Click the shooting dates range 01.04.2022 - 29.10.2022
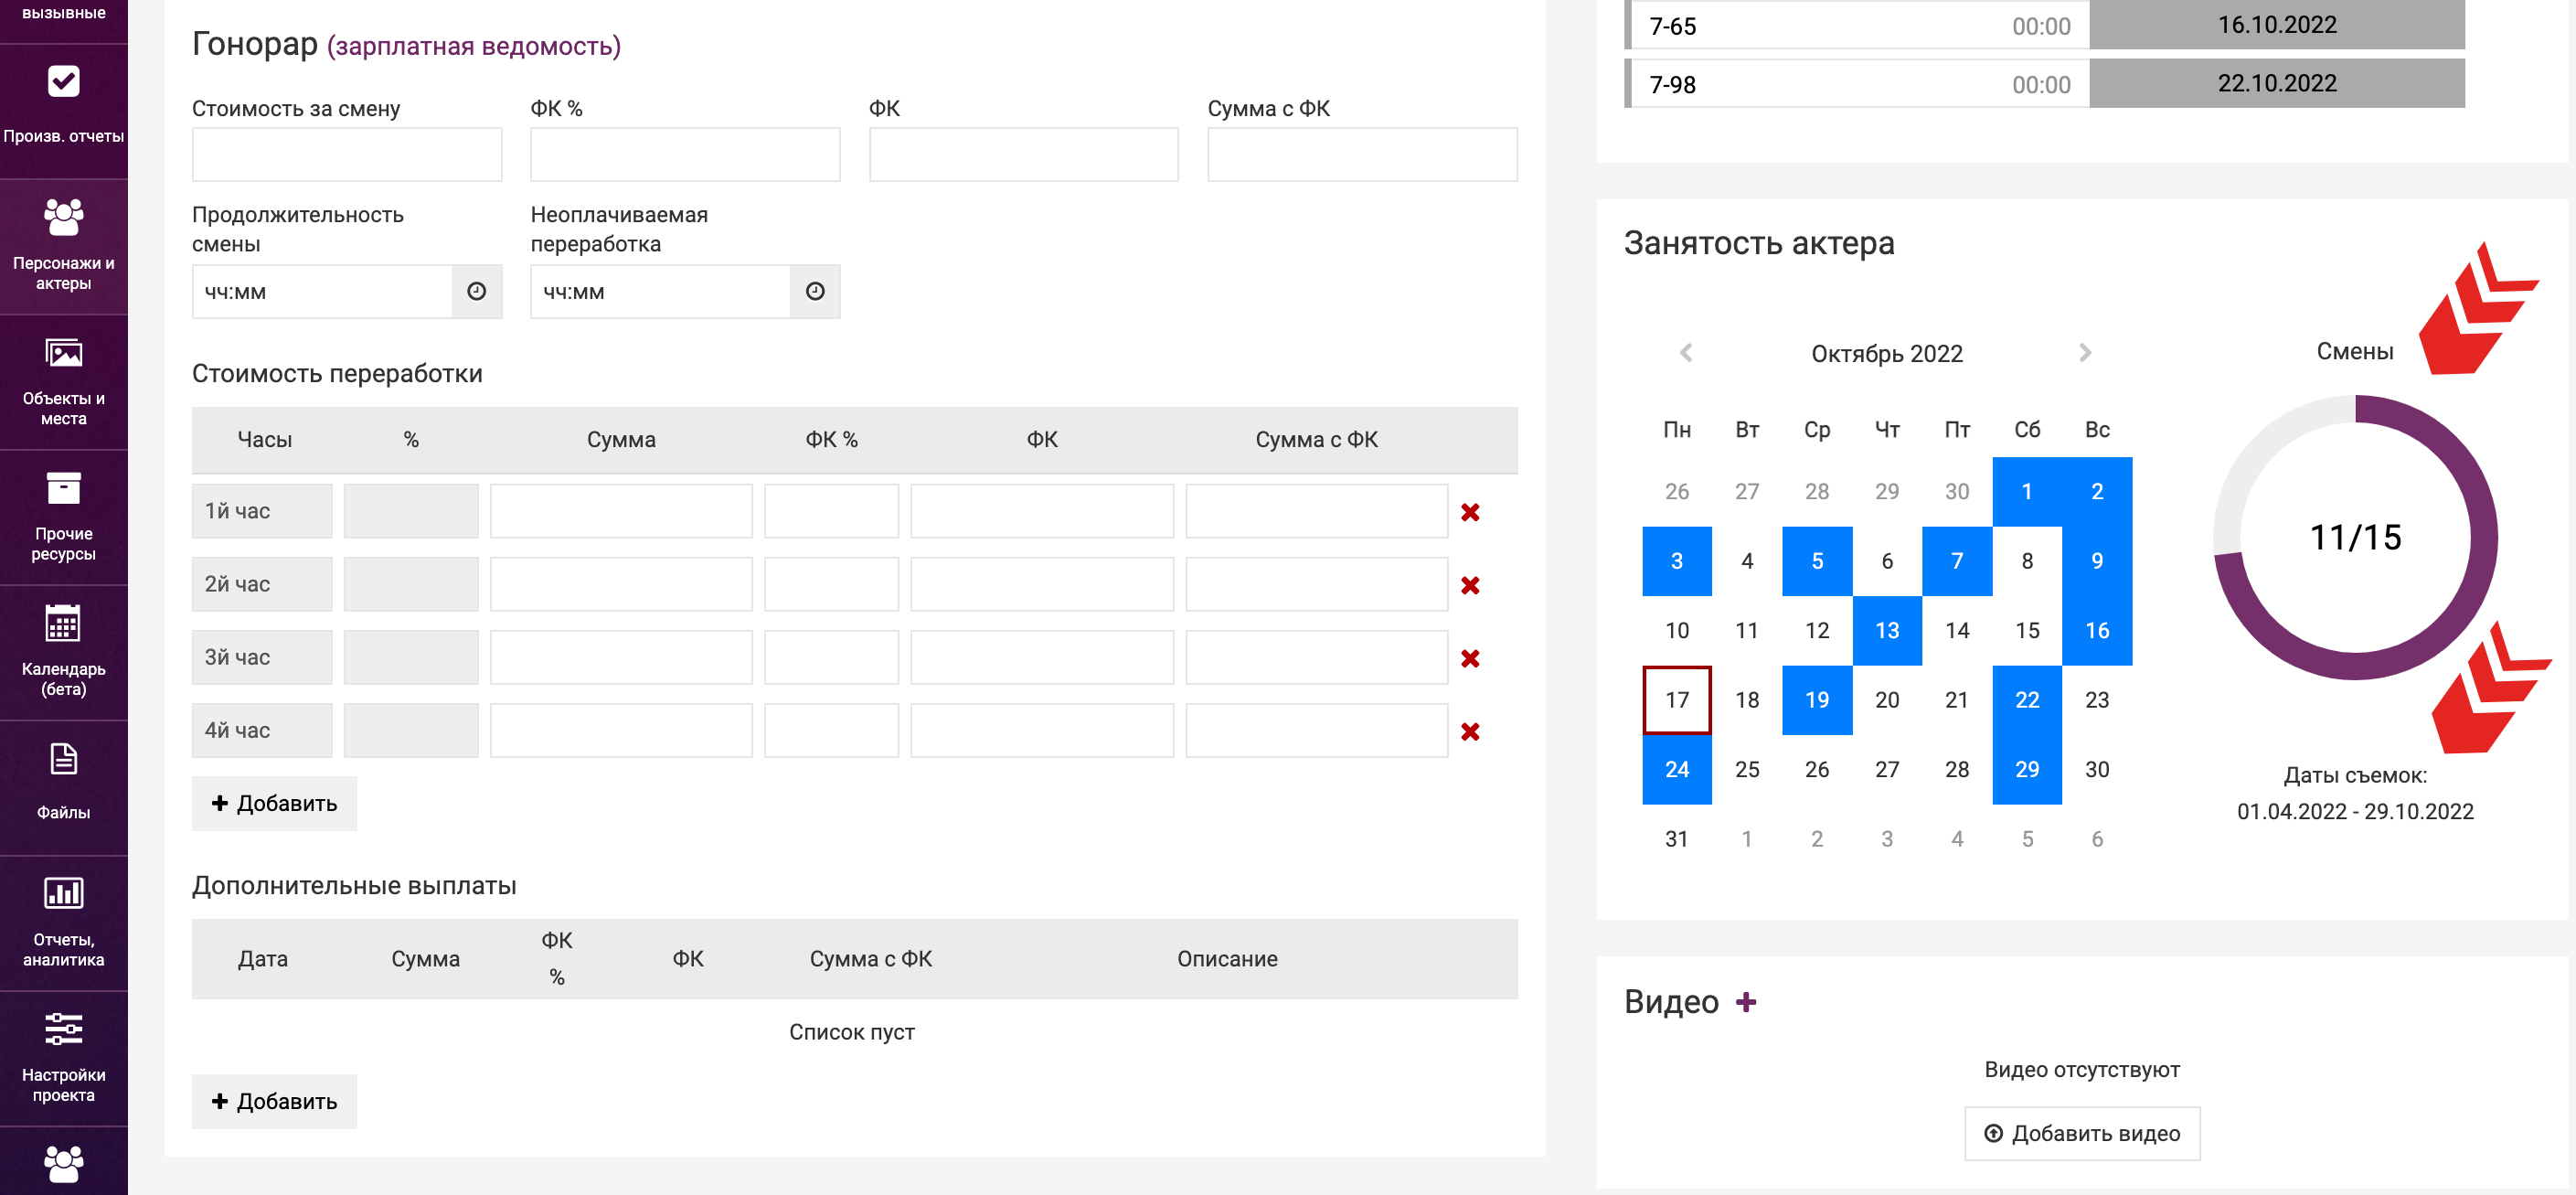The image size is (2576, 1195). (2355, 811)
